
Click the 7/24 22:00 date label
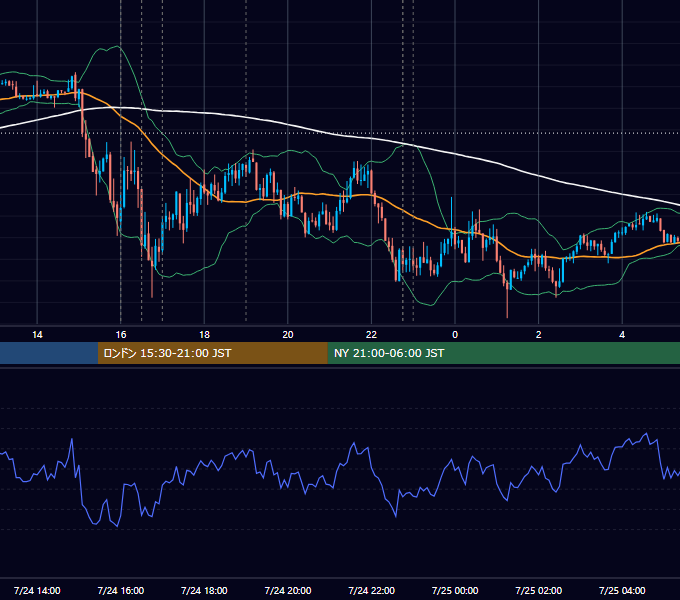coord(372,590)
